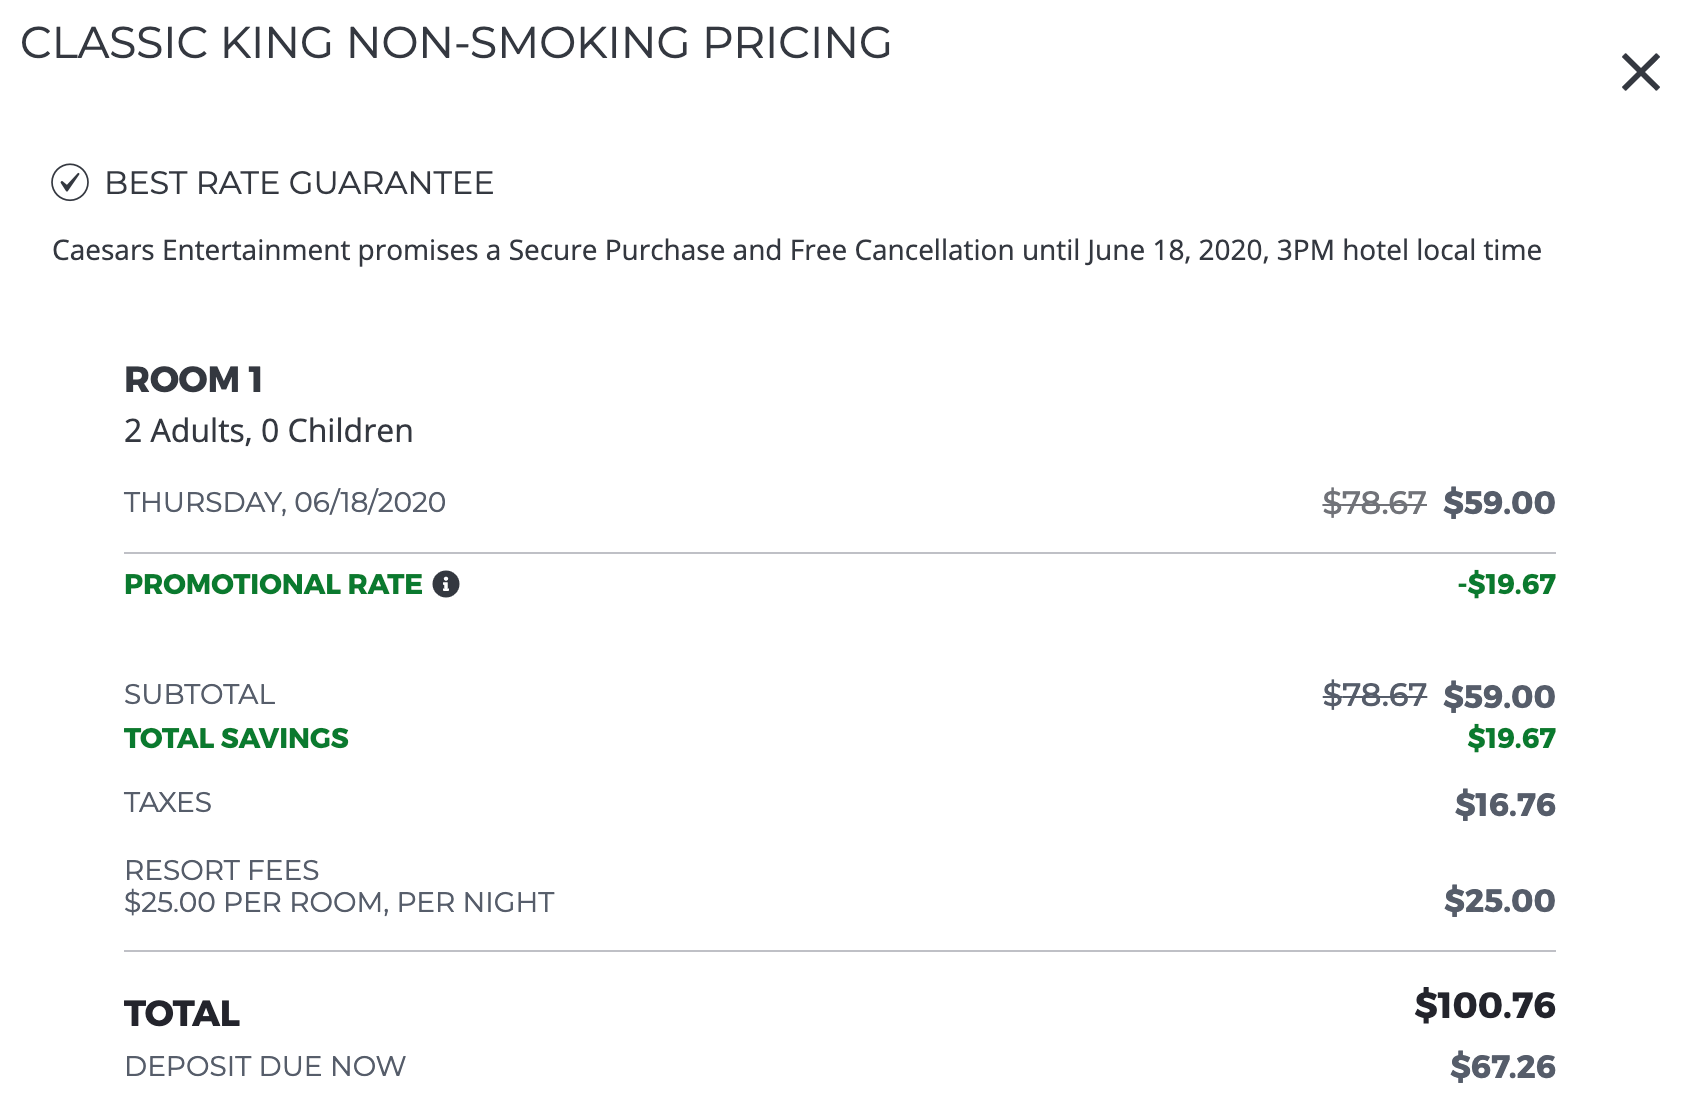Click the $67.26 deposit amount
Viewport: 1682px width, 1118px height.
coord(1503,1066)
